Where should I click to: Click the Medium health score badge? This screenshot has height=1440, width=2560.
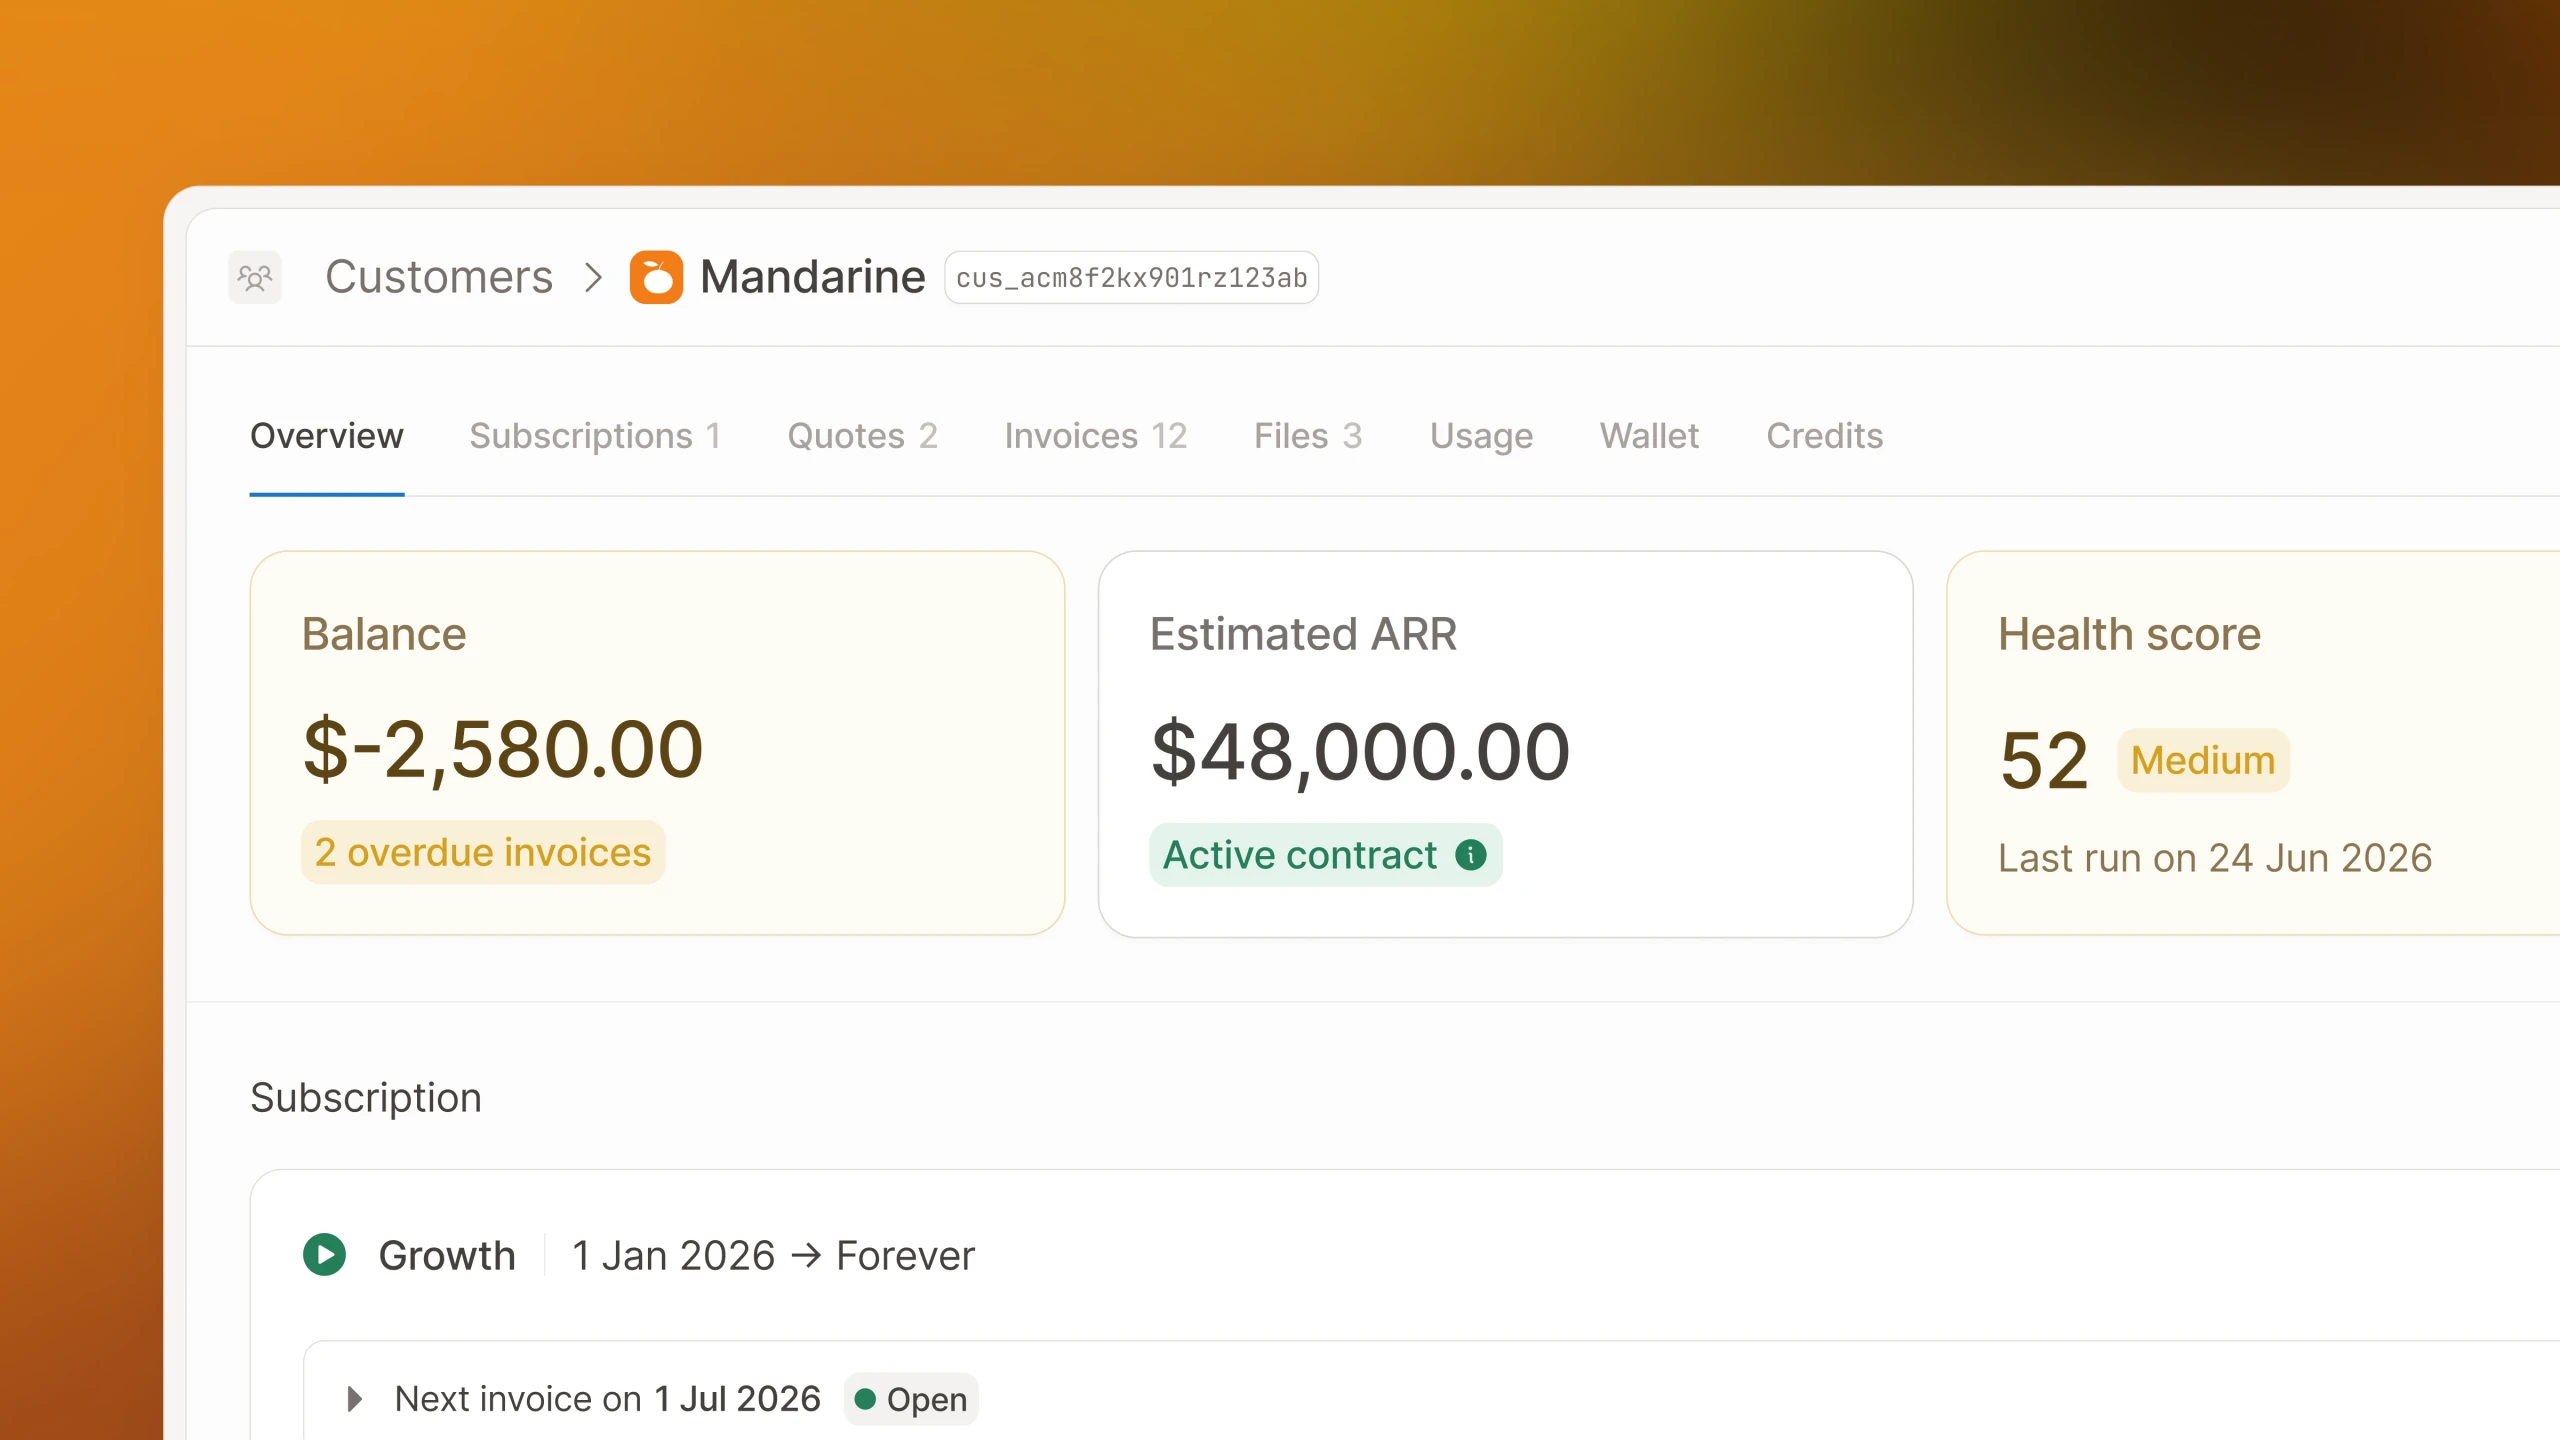(x=2203, y=760)
